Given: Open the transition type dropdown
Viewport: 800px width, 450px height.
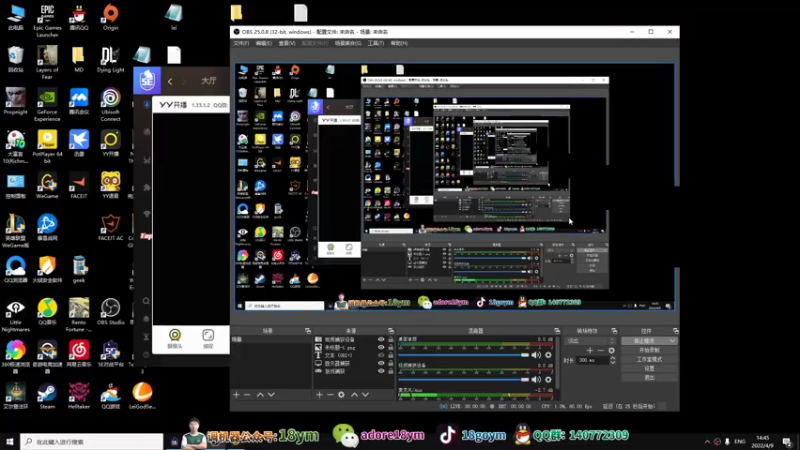Looking at the screenshot, I should (590, 341).
